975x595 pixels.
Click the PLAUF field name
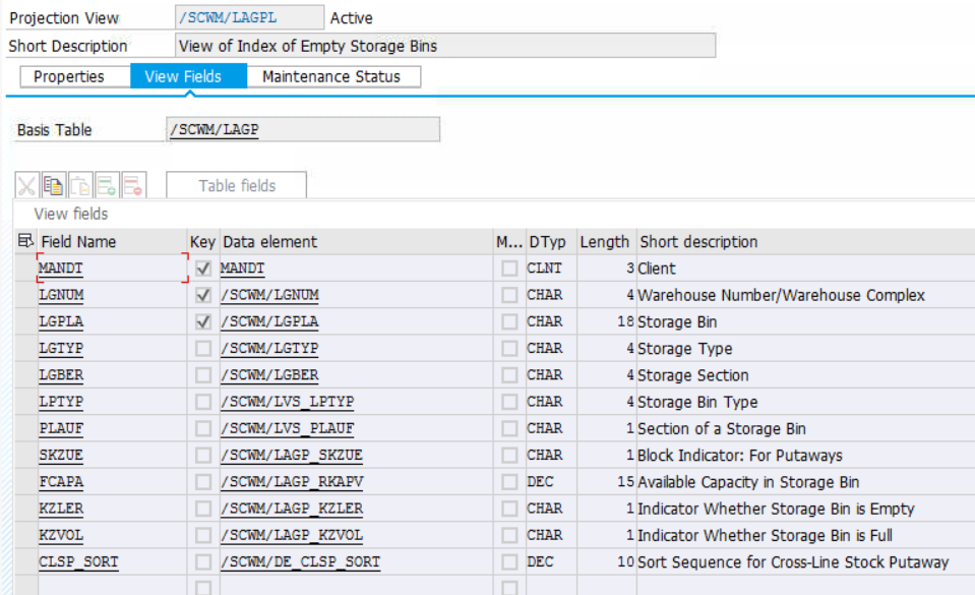coord(61,428)
